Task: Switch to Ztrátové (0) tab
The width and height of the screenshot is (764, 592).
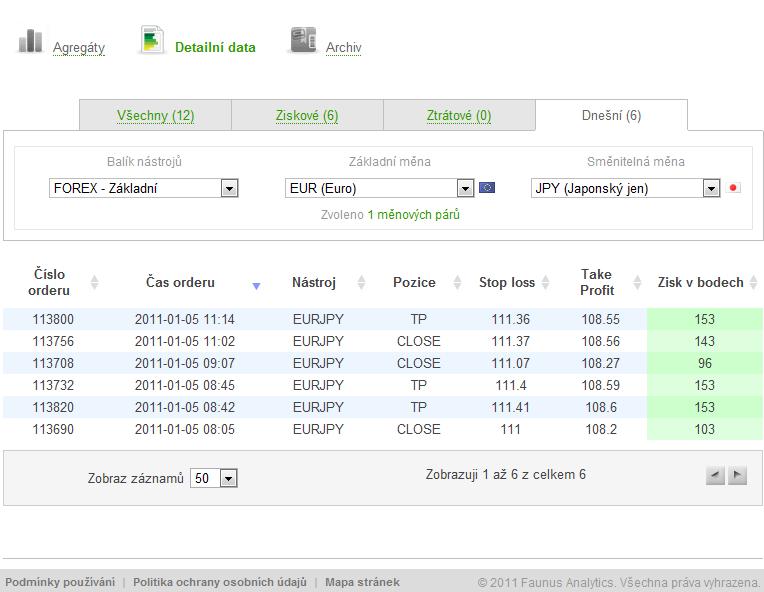Action: pos(459,115)
